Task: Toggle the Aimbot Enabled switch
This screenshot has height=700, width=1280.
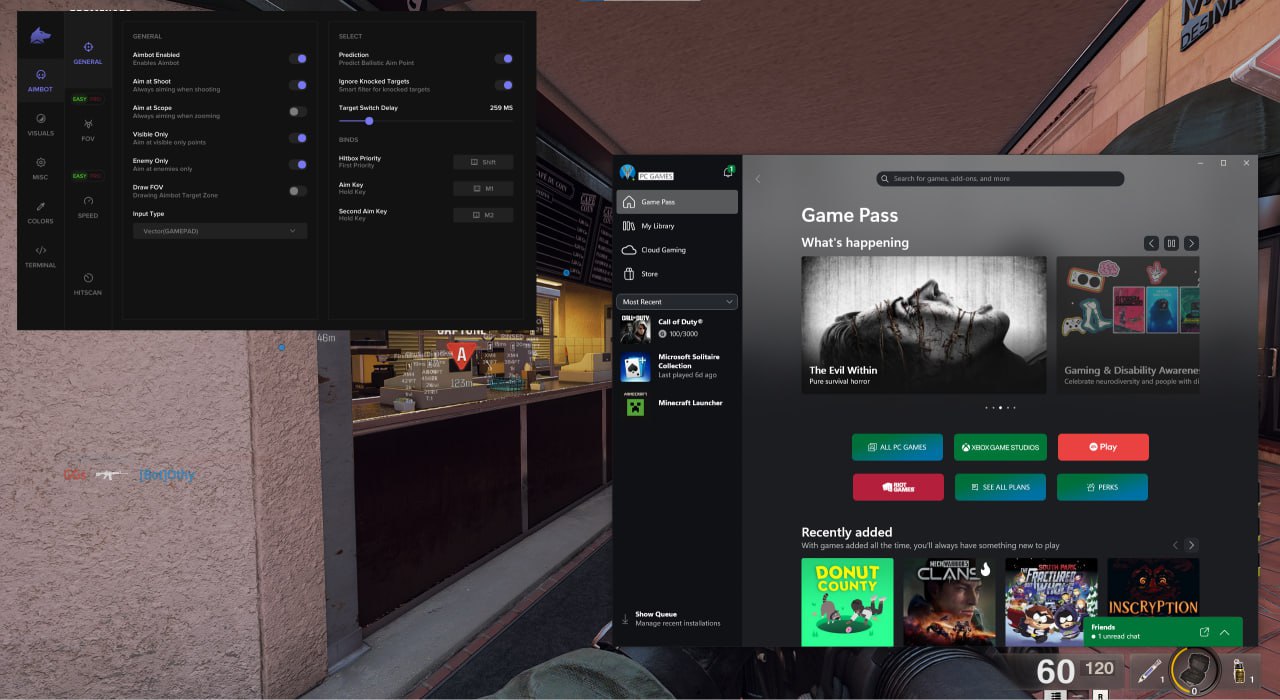Action: pos(298,59)
